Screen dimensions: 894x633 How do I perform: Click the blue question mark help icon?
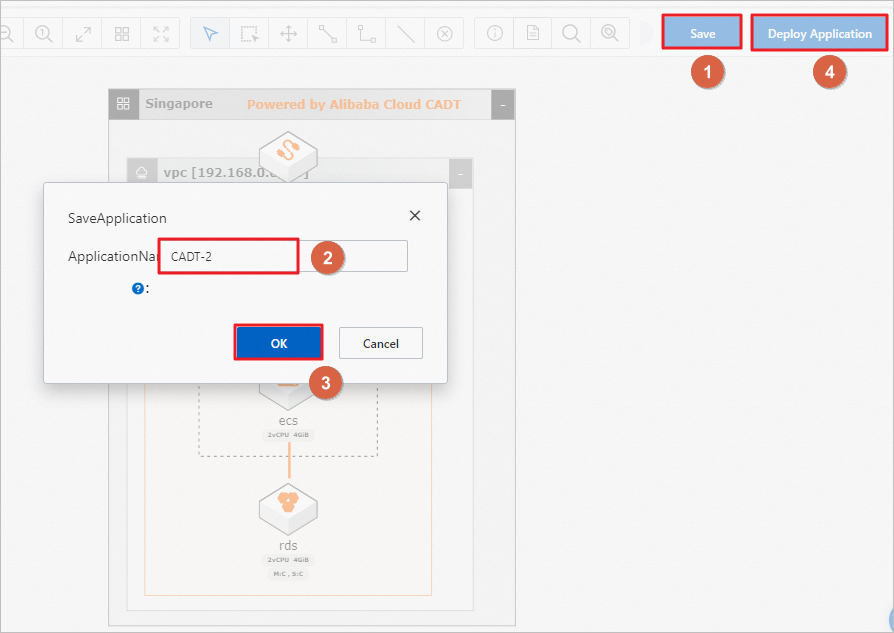(x=137, y=289)
